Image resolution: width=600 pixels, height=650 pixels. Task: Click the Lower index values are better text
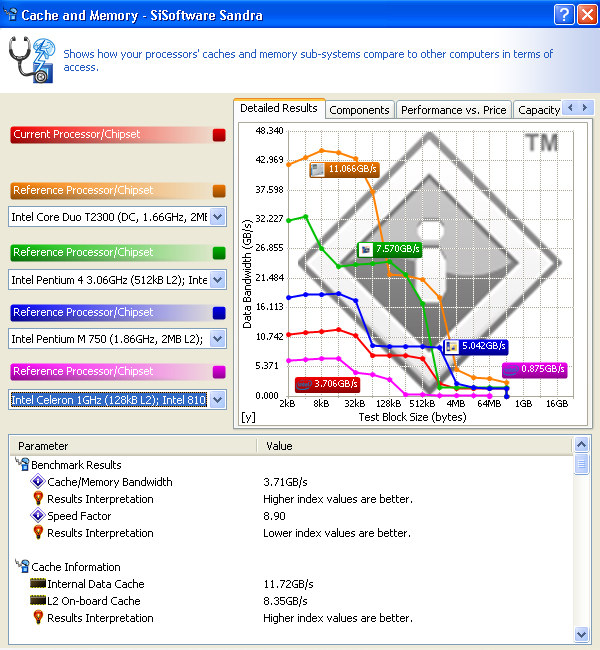tap(337, 533)
